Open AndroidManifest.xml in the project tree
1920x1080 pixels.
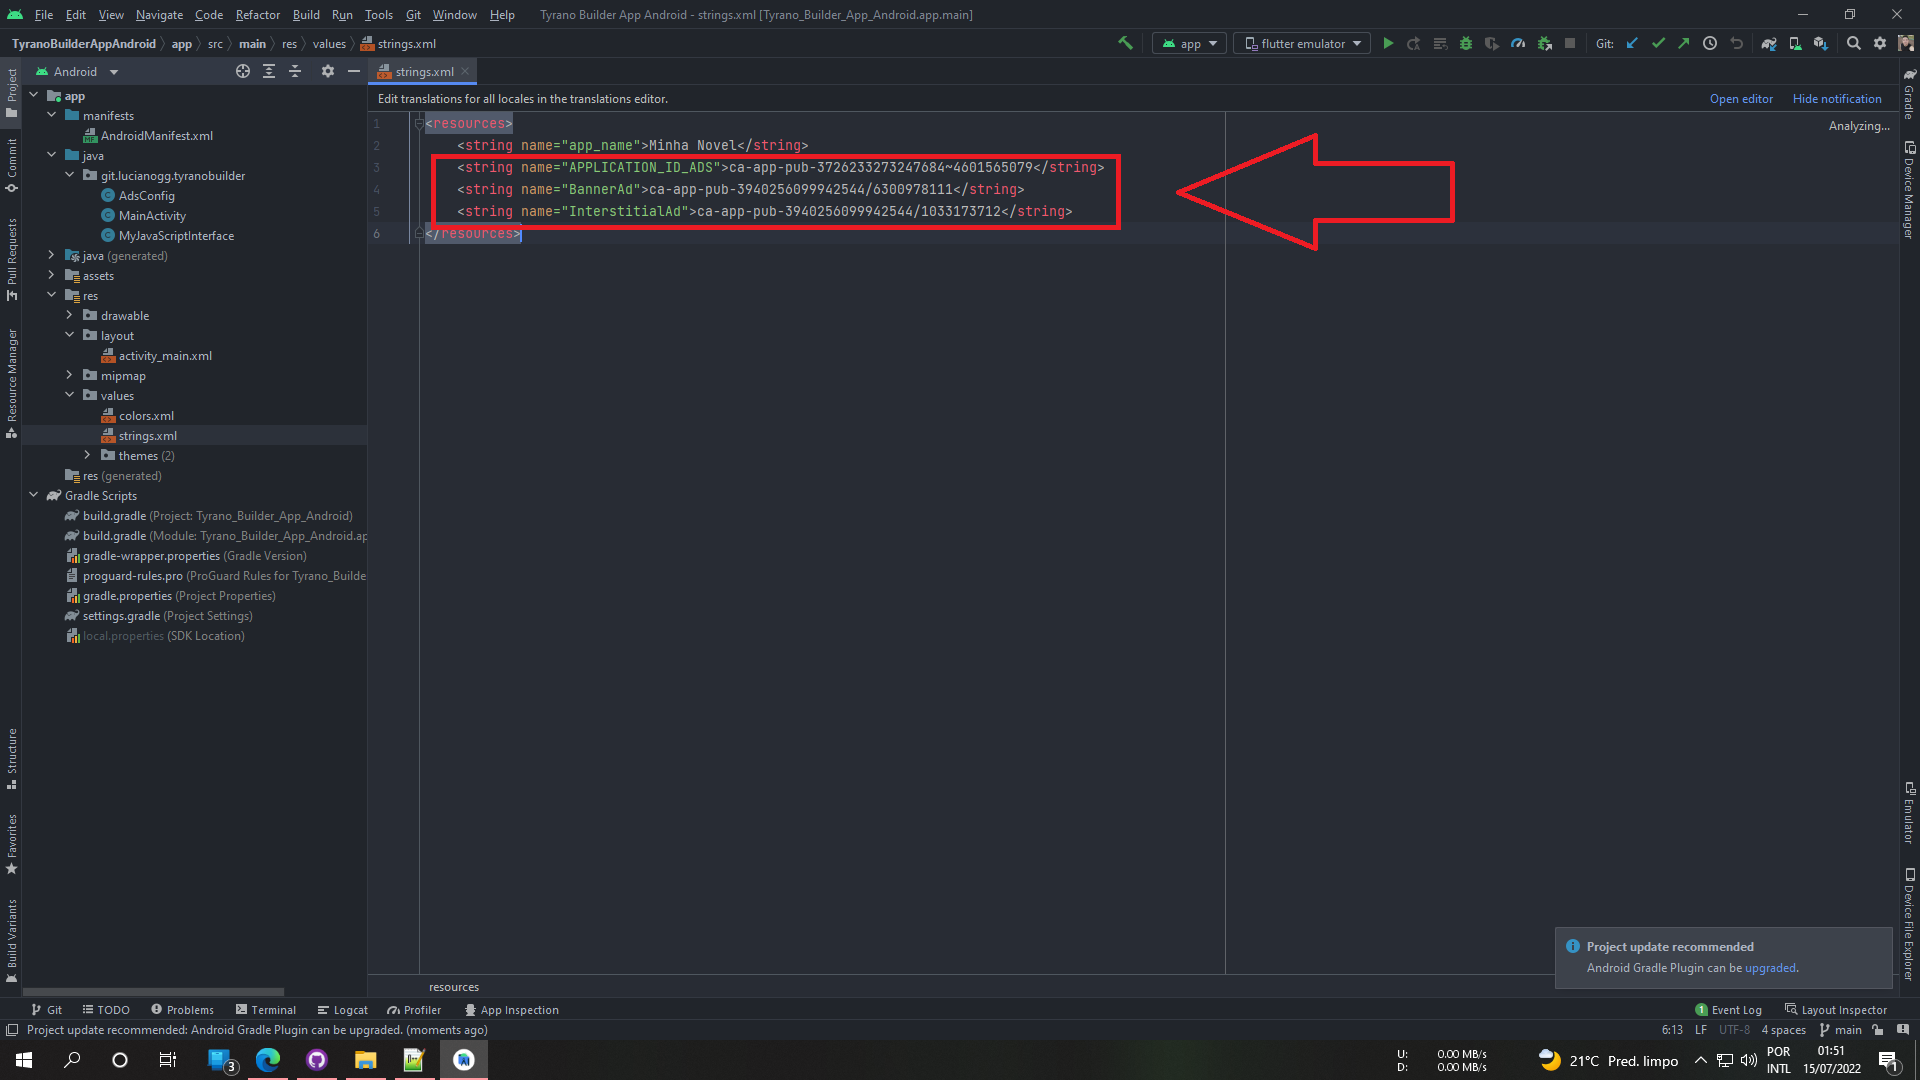pyautogui.click(x=156, y=136)
